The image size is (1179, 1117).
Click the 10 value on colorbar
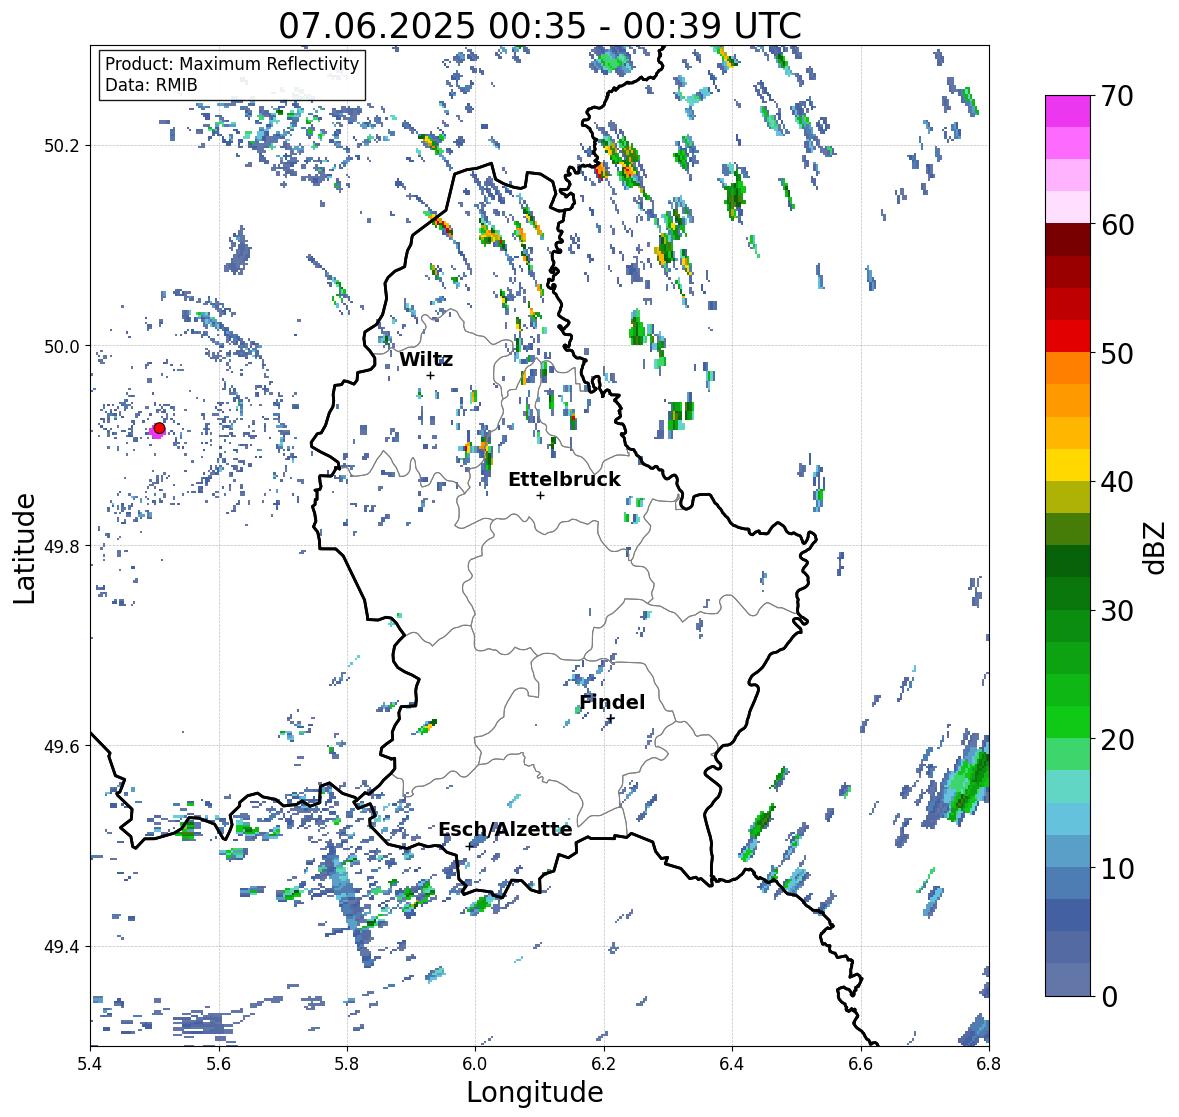[1117, 868]
